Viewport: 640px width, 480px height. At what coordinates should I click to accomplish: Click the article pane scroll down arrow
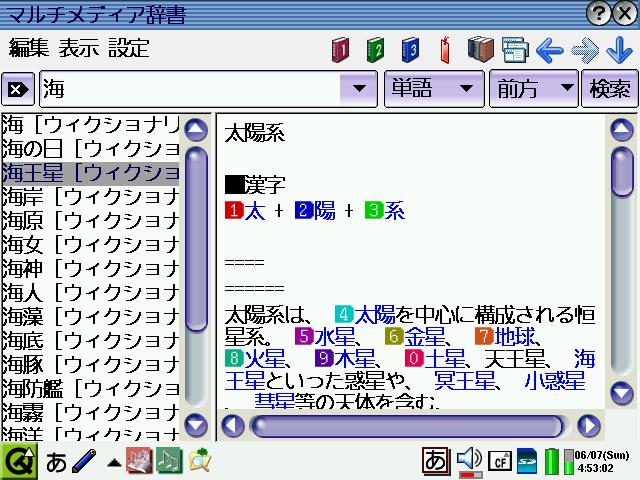[622, 393]
